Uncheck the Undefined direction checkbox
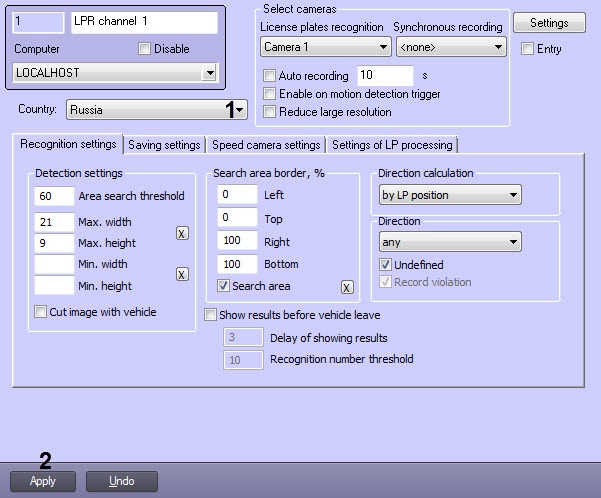Screen dimensions: 601x498 (x=386, y=265)
